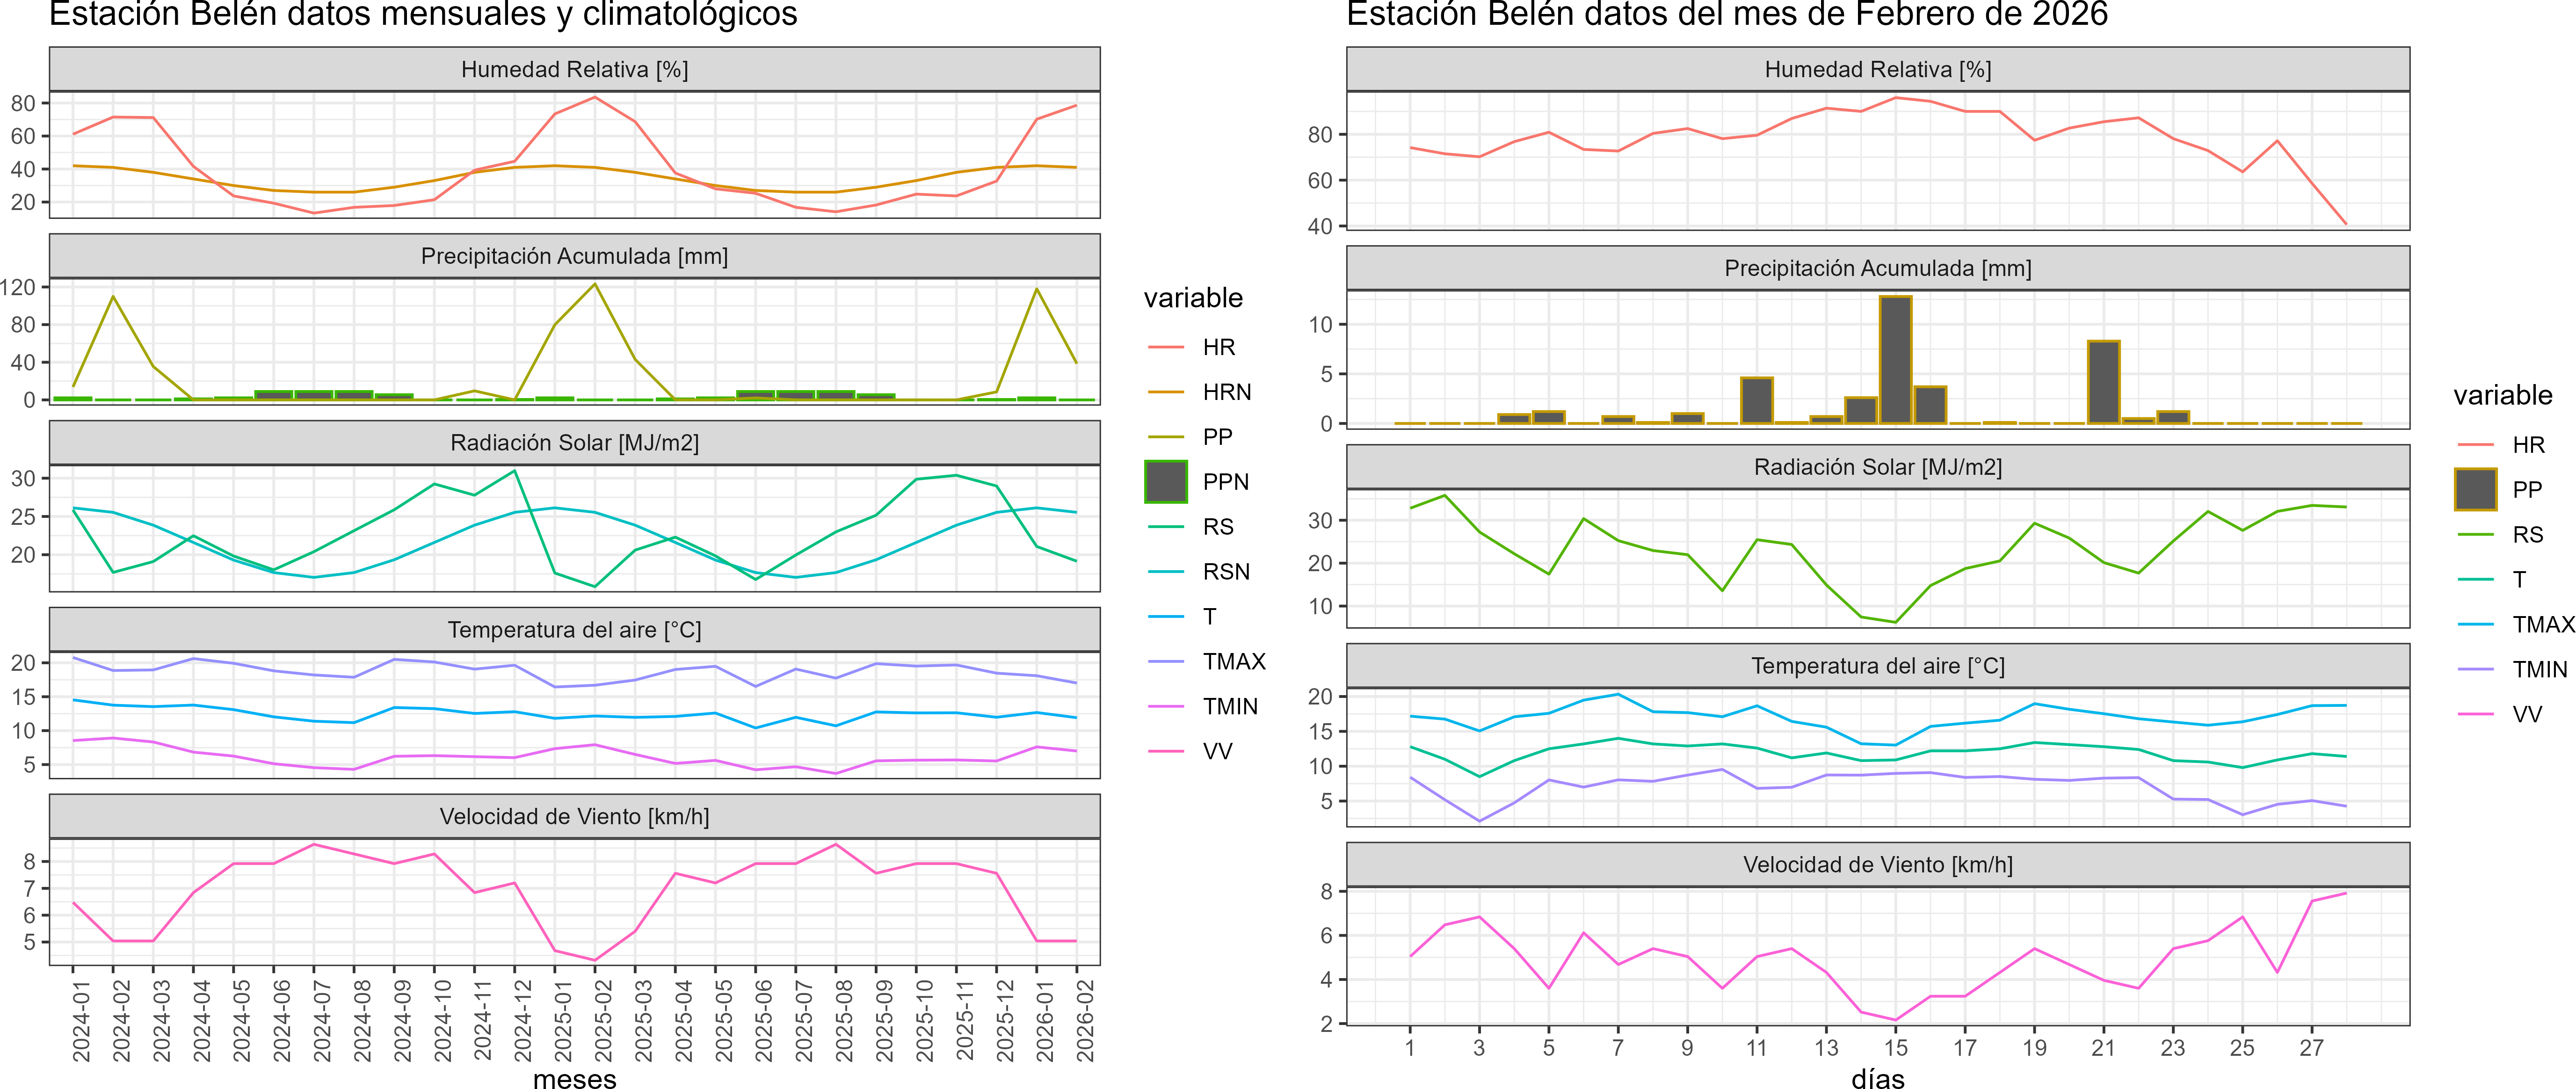The height and width of the screenshot is (1089, 2576).
Task: Click left Radiación Solar panel header
Action: point(574,443)
